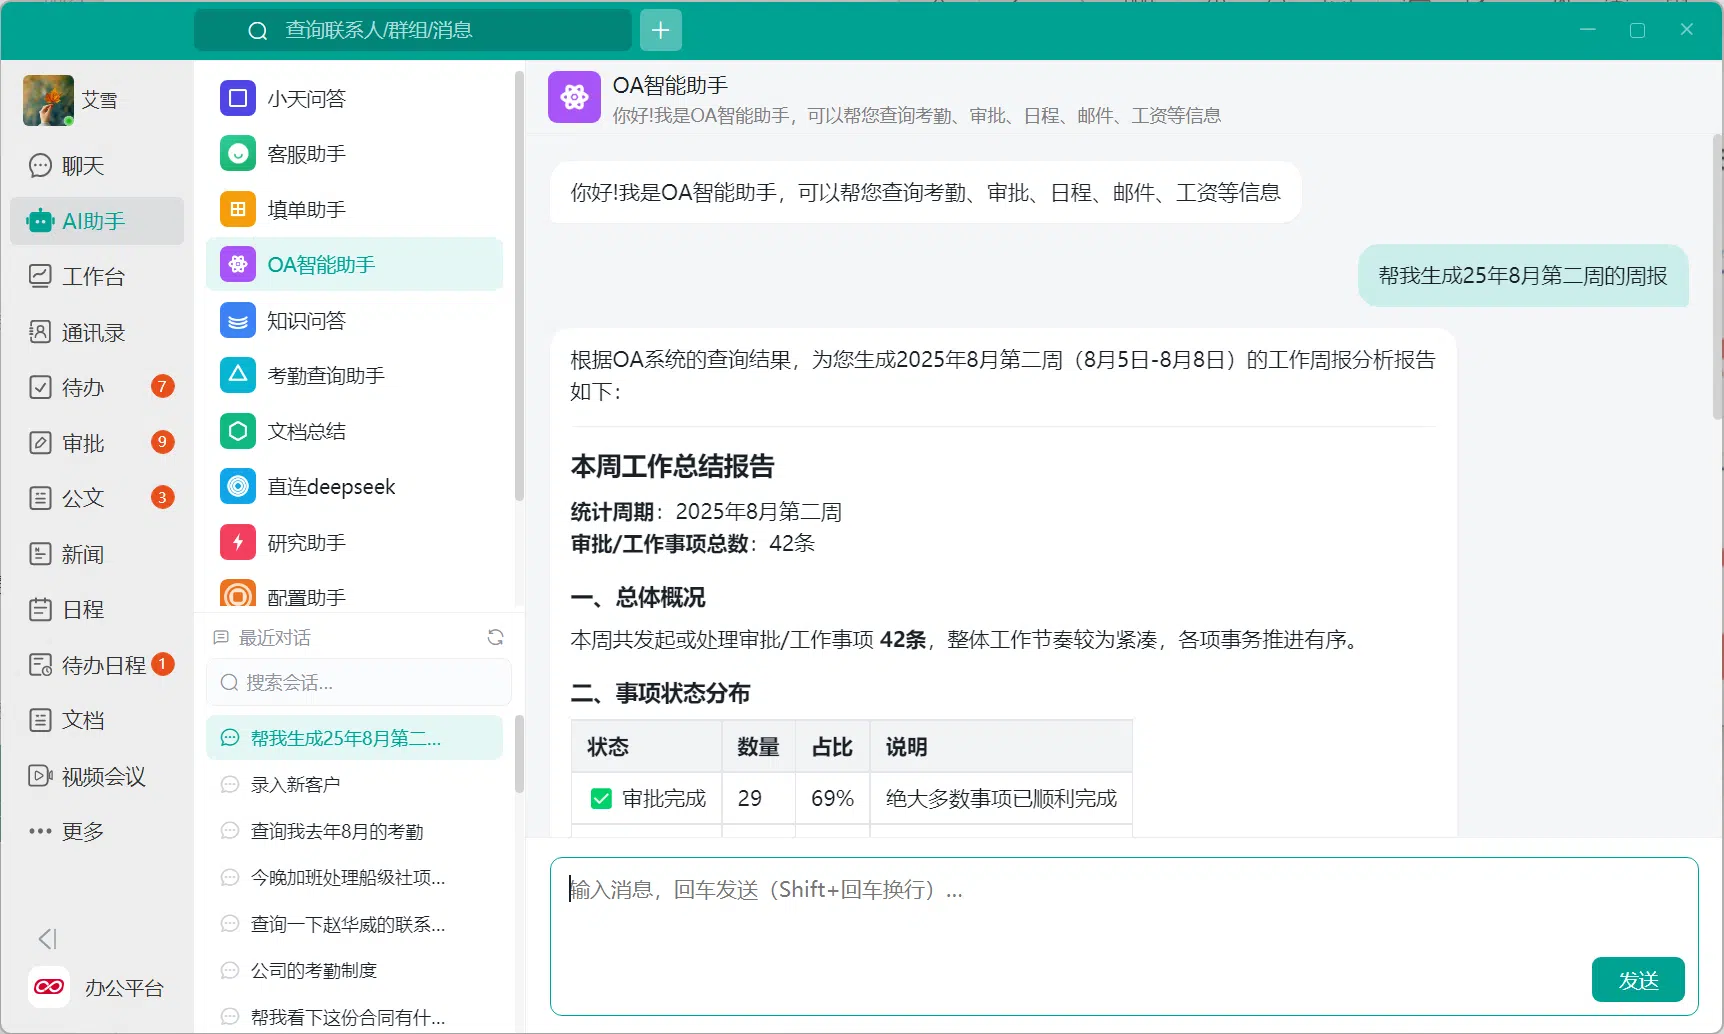Viewport: 1724px width, 1034px height.
Task: Switch to AI助手 section
Action: (x=97, y=221)
